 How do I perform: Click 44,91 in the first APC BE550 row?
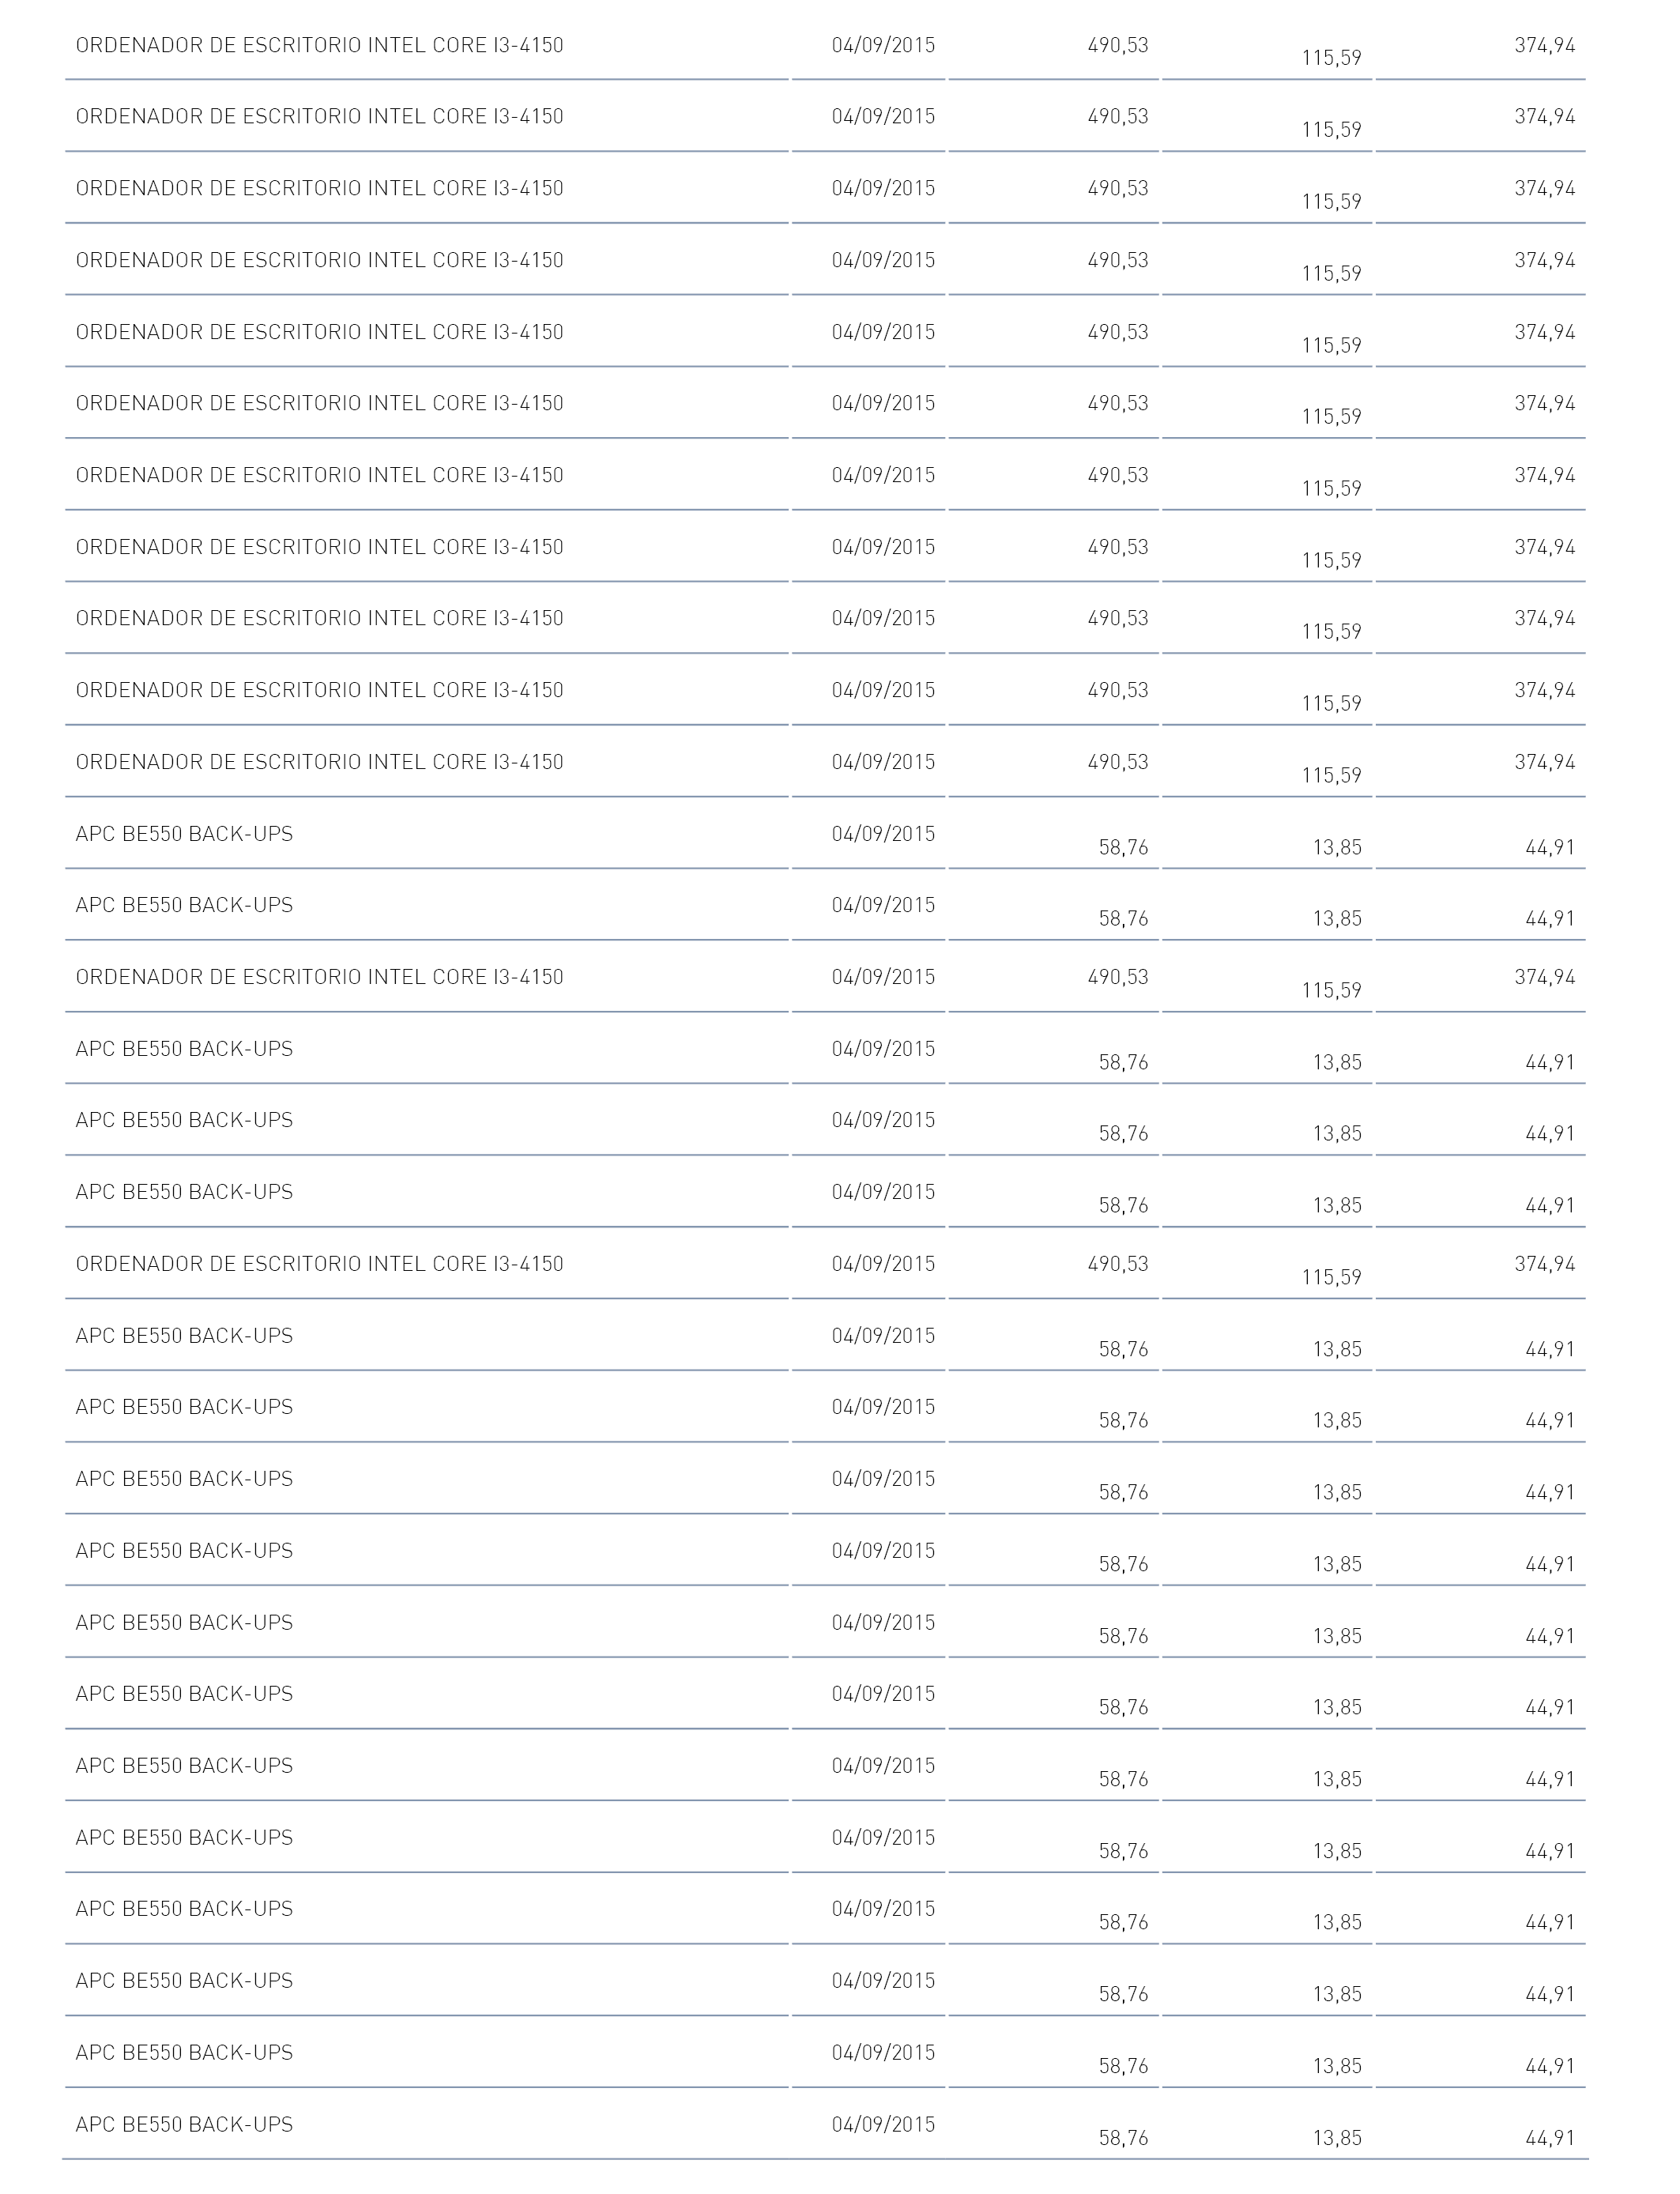click(x=1550, y=847)
